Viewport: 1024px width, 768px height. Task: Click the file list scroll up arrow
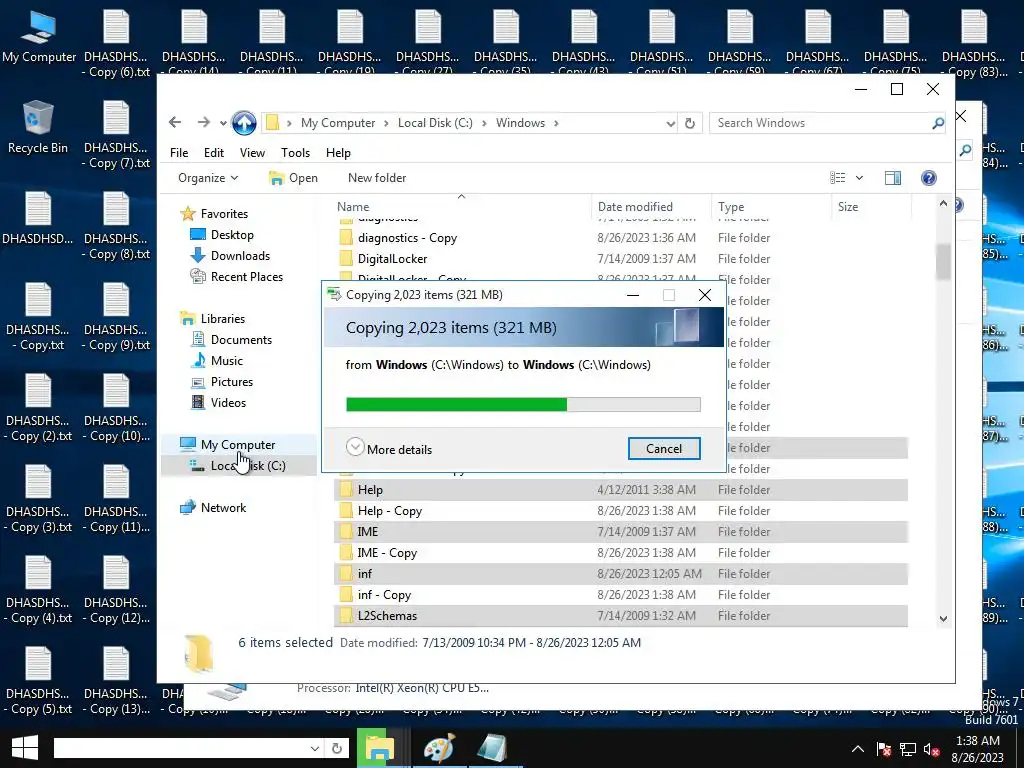tap(943, 204)
